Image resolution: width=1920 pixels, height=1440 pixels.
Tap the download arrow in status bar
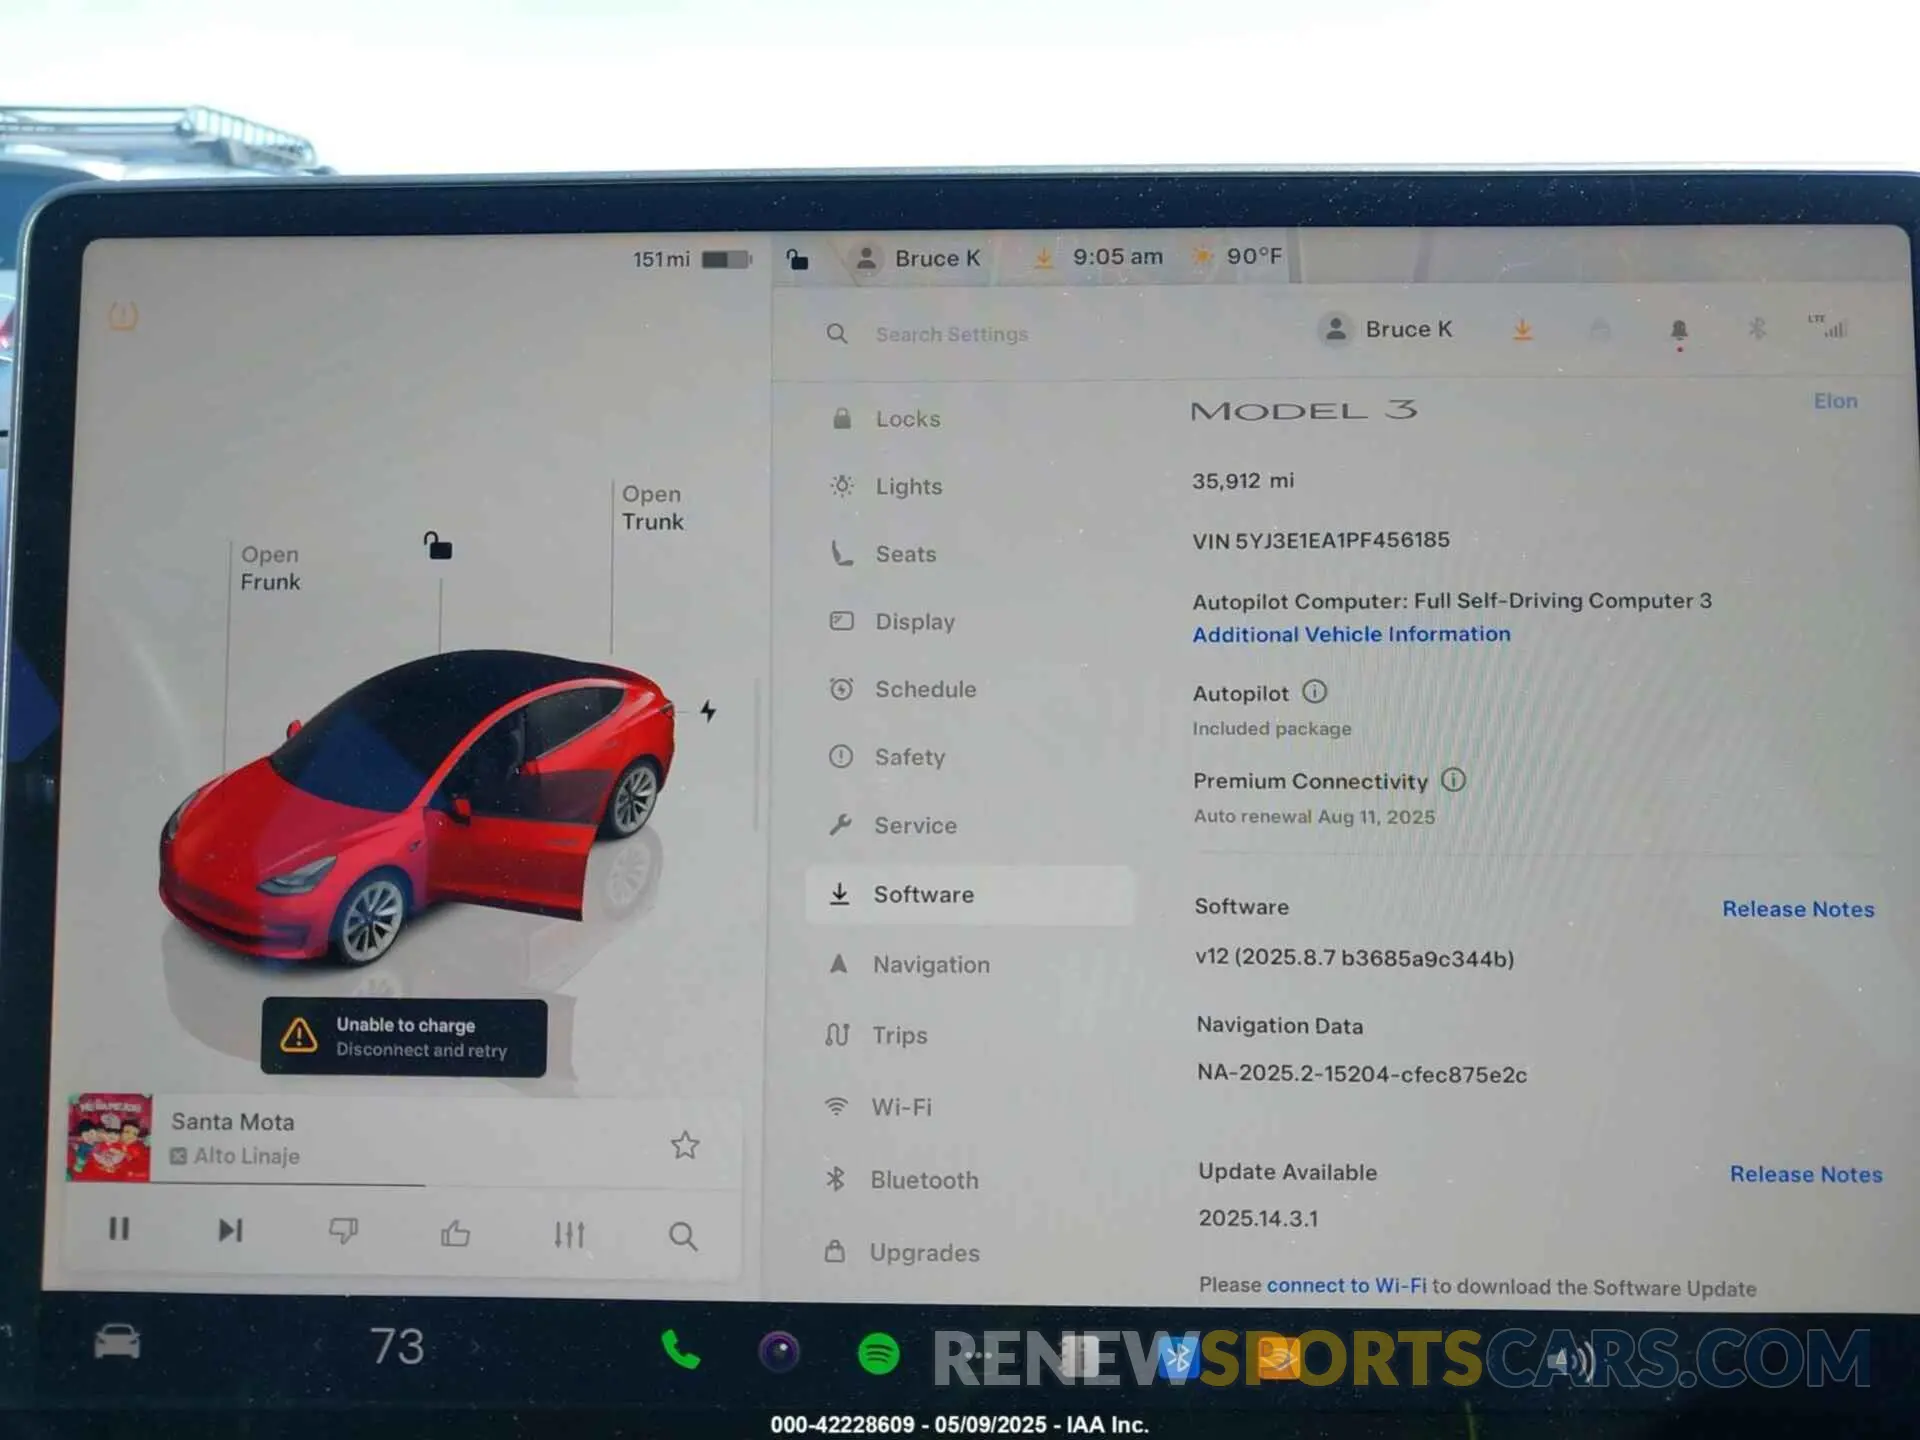1043,258
